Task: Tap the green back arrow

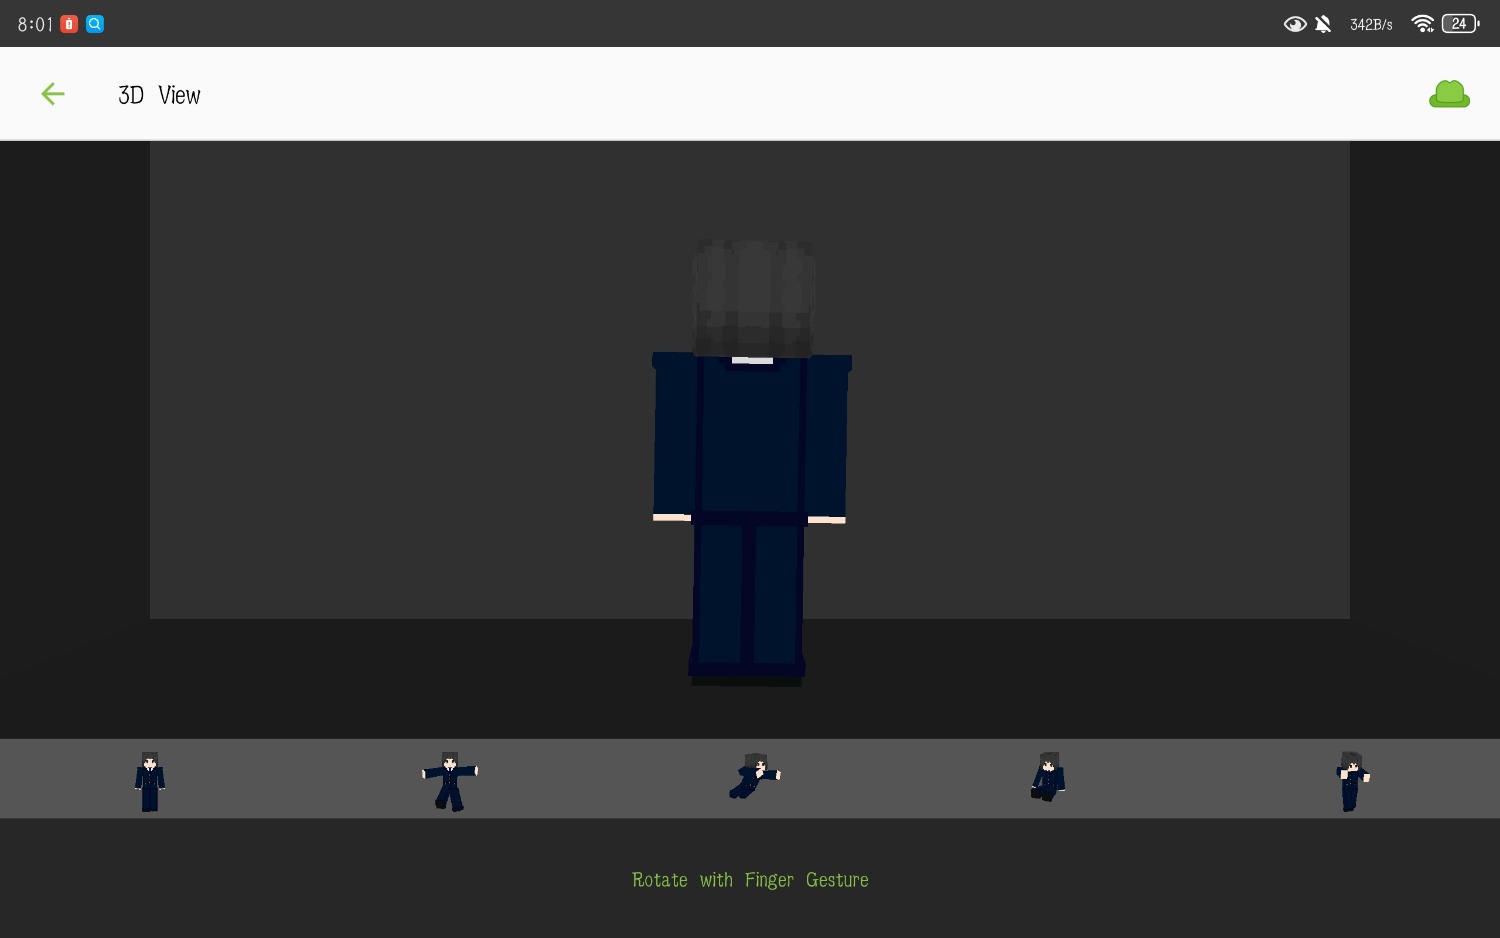Action: (x=53, y=94)
